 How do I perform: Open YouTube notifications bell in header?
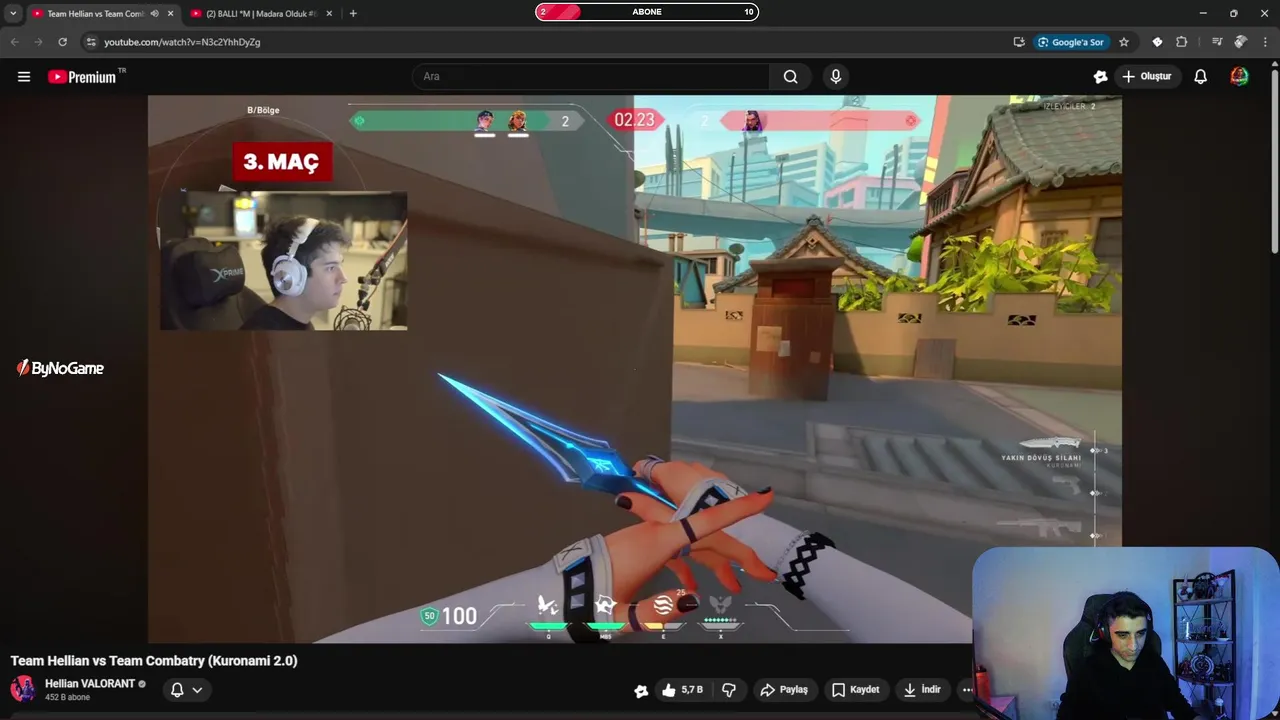pyautogui.click(x=1200, y=77)
